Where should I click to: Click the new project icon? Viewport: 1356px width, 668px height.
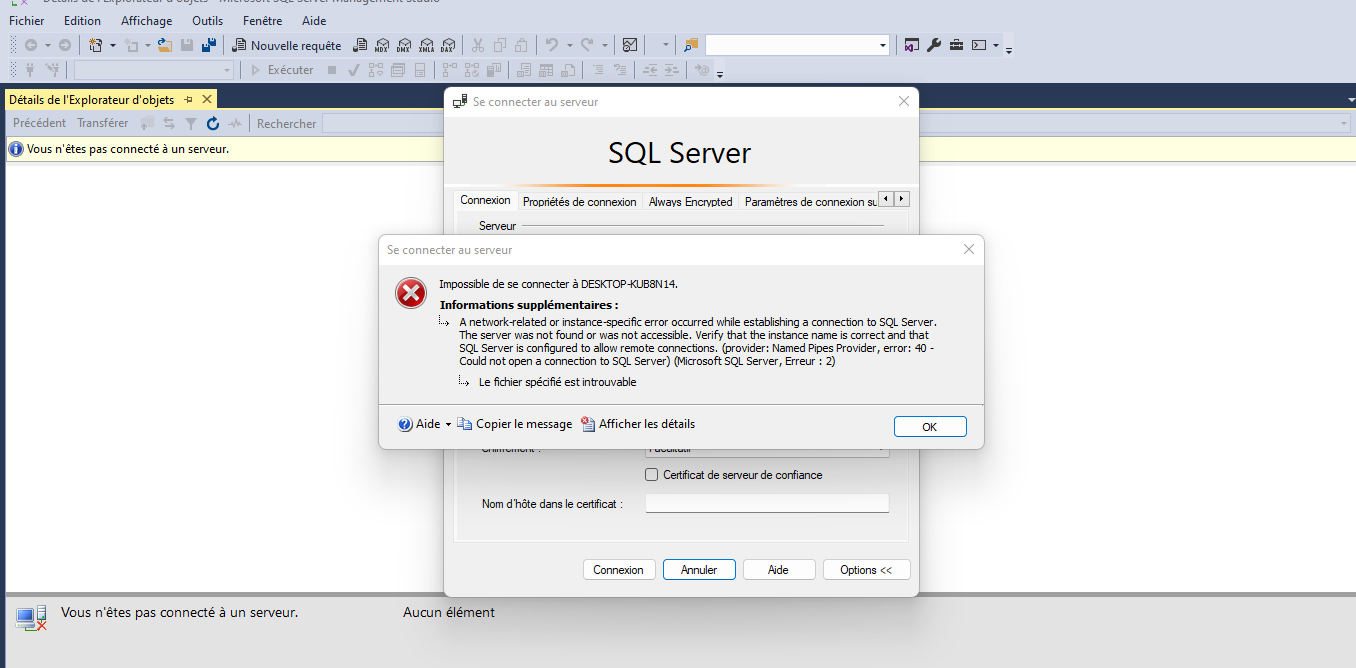tap(96, 45)
